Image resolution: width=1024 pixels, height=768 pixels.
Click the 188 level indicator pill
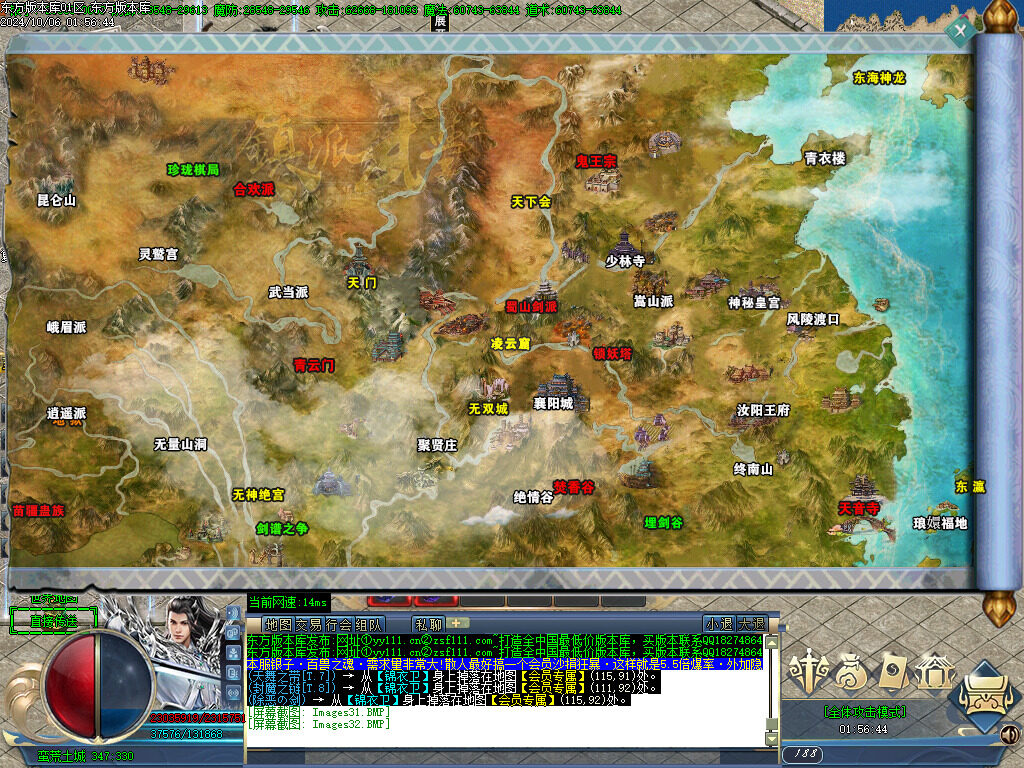pyautogui.click(x=803, y=754)
